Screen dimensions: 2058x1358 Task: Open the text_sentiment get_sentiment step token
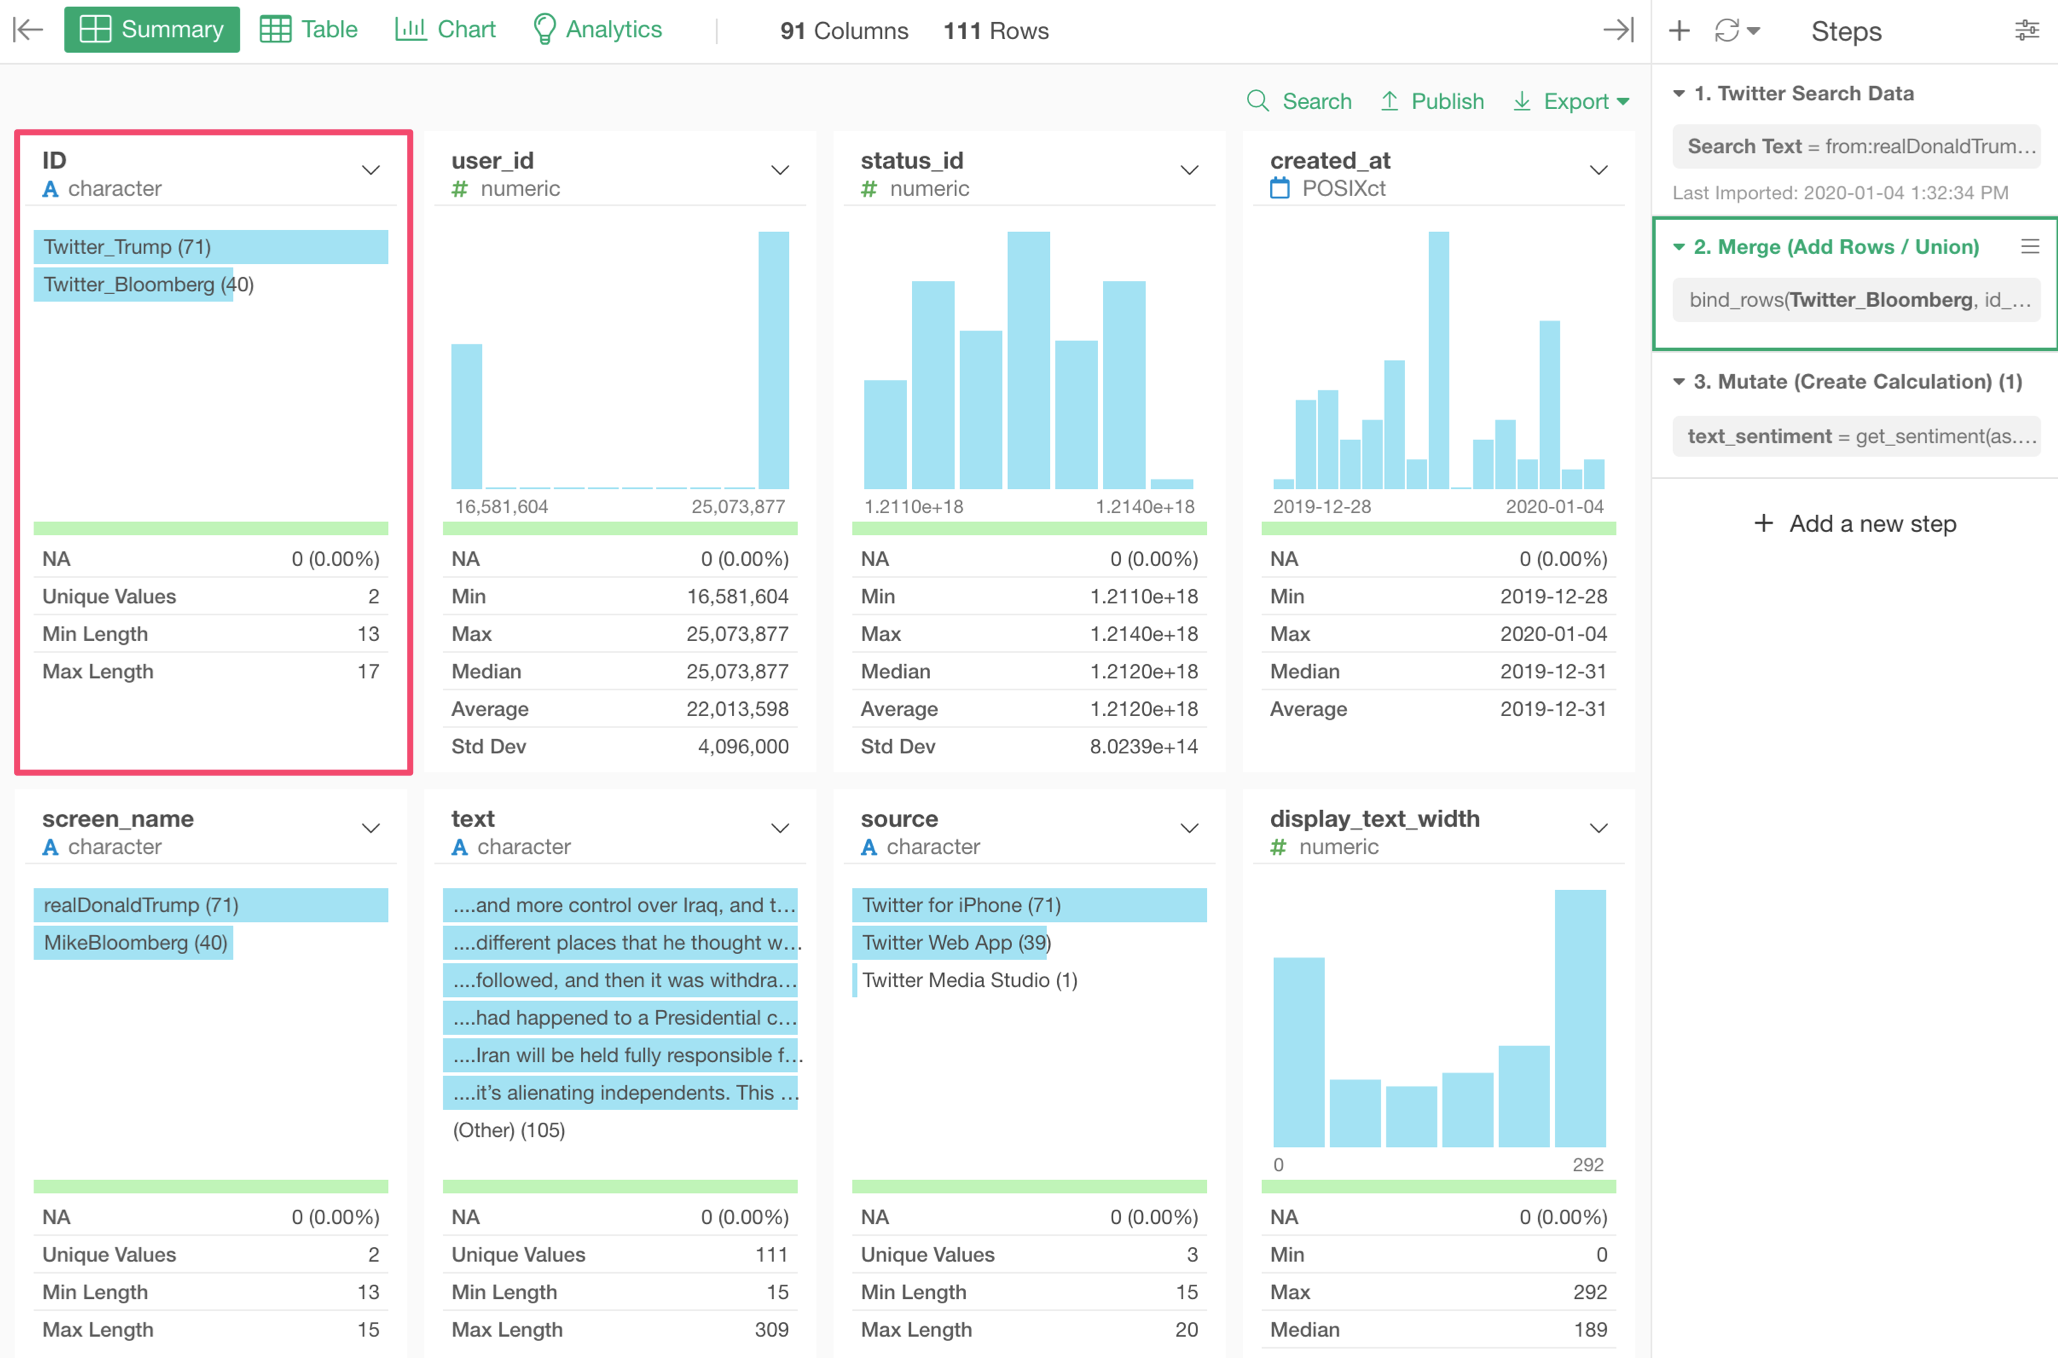(x=1856, y=436)
